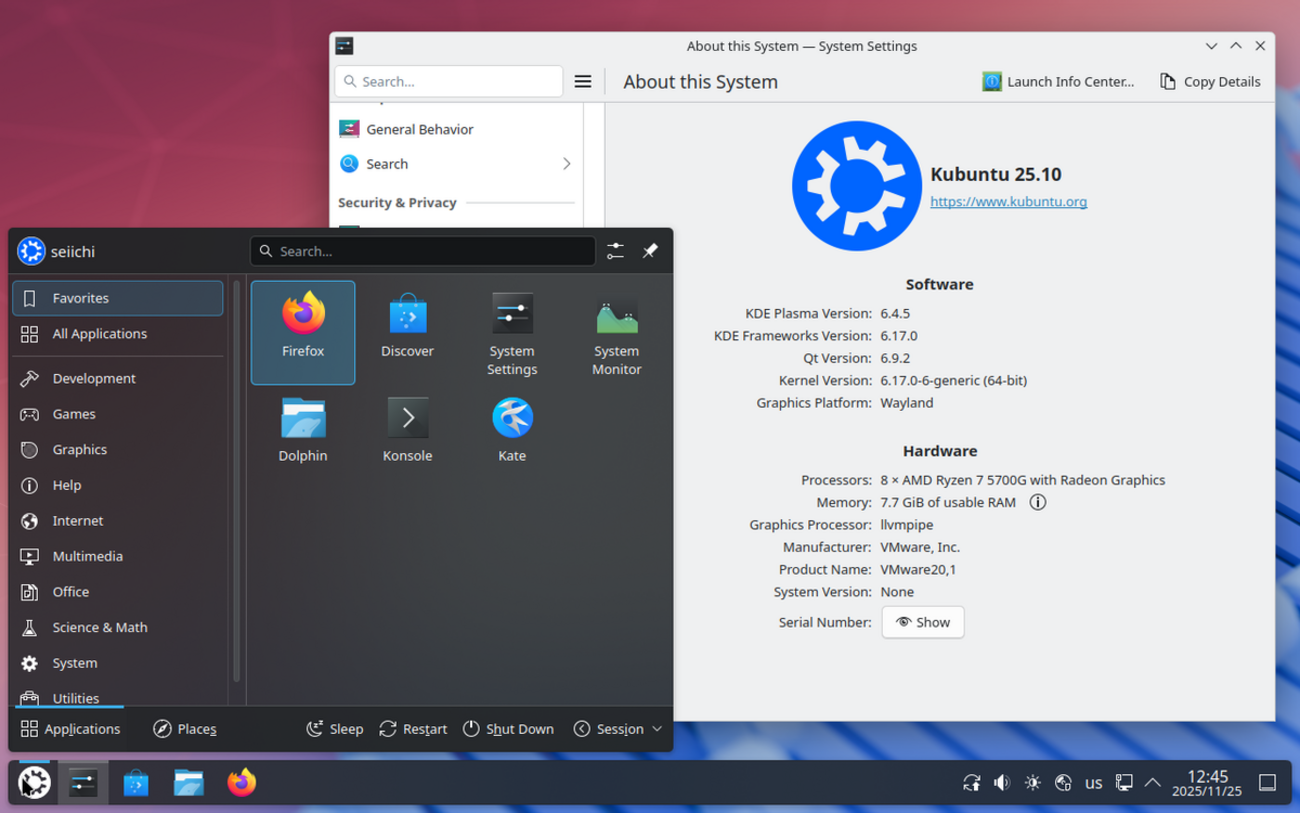Switch to the Applications tab

point(70,729)
